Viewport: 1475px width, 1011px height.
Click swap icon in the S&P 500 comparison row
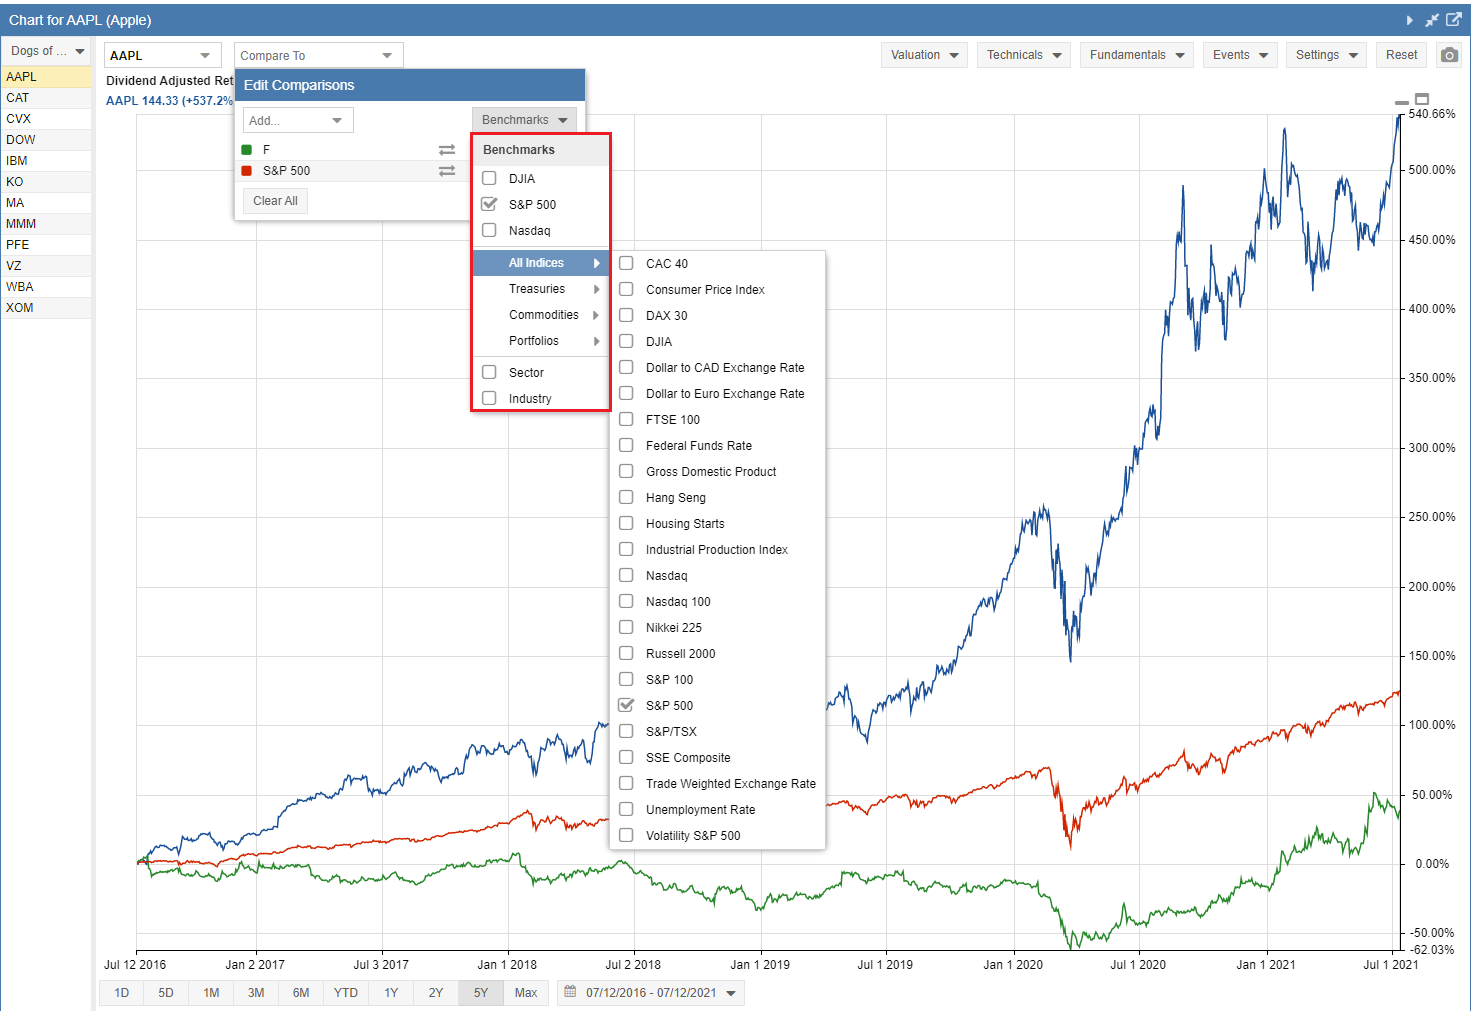point(447,171)
